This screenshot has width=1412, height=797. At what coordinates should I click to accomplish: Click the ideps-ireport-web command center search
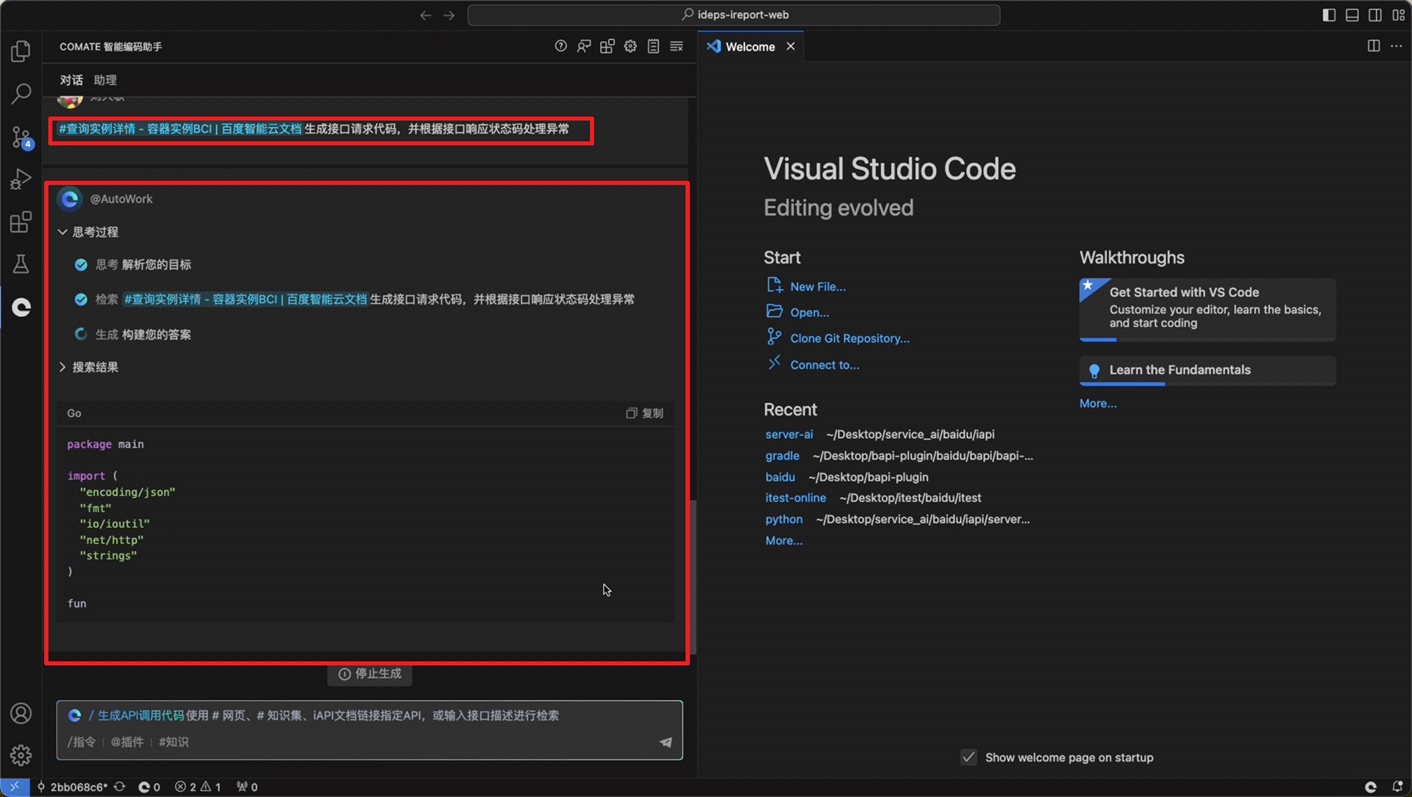(x=734, y=15)
